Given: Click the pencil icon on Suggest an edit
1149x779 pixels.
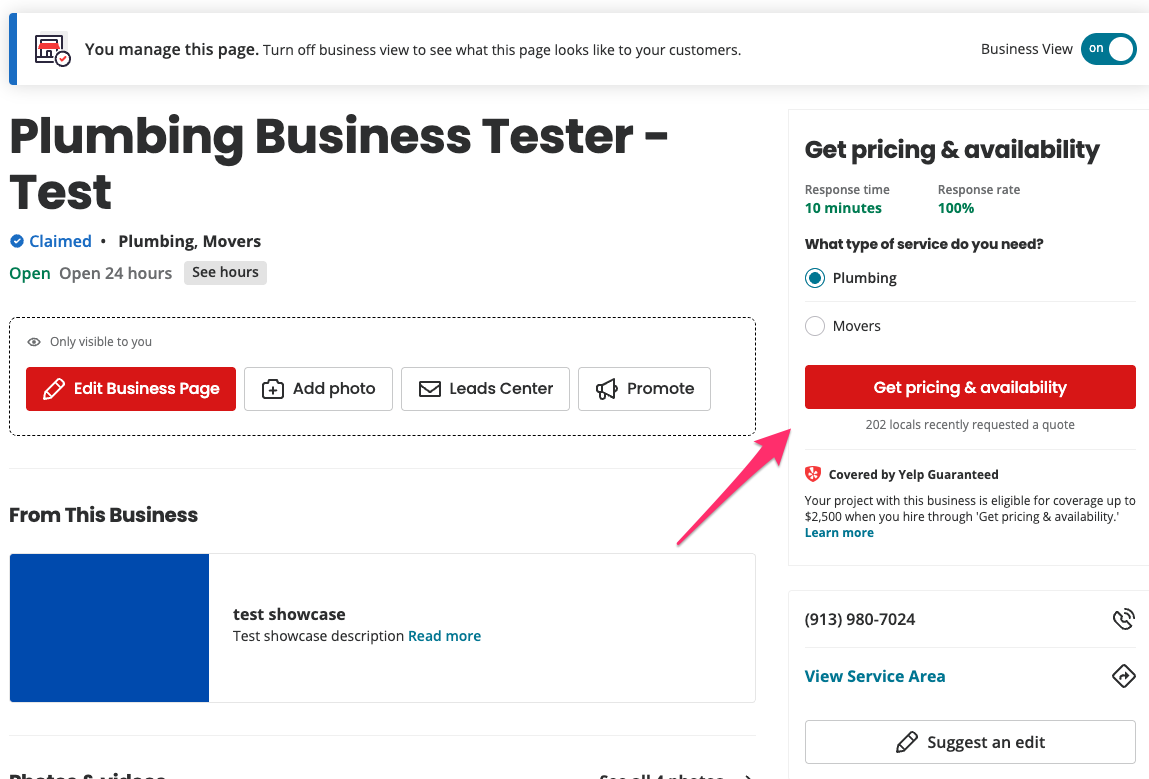Looking at the screenshot, I should click(906, 742).
